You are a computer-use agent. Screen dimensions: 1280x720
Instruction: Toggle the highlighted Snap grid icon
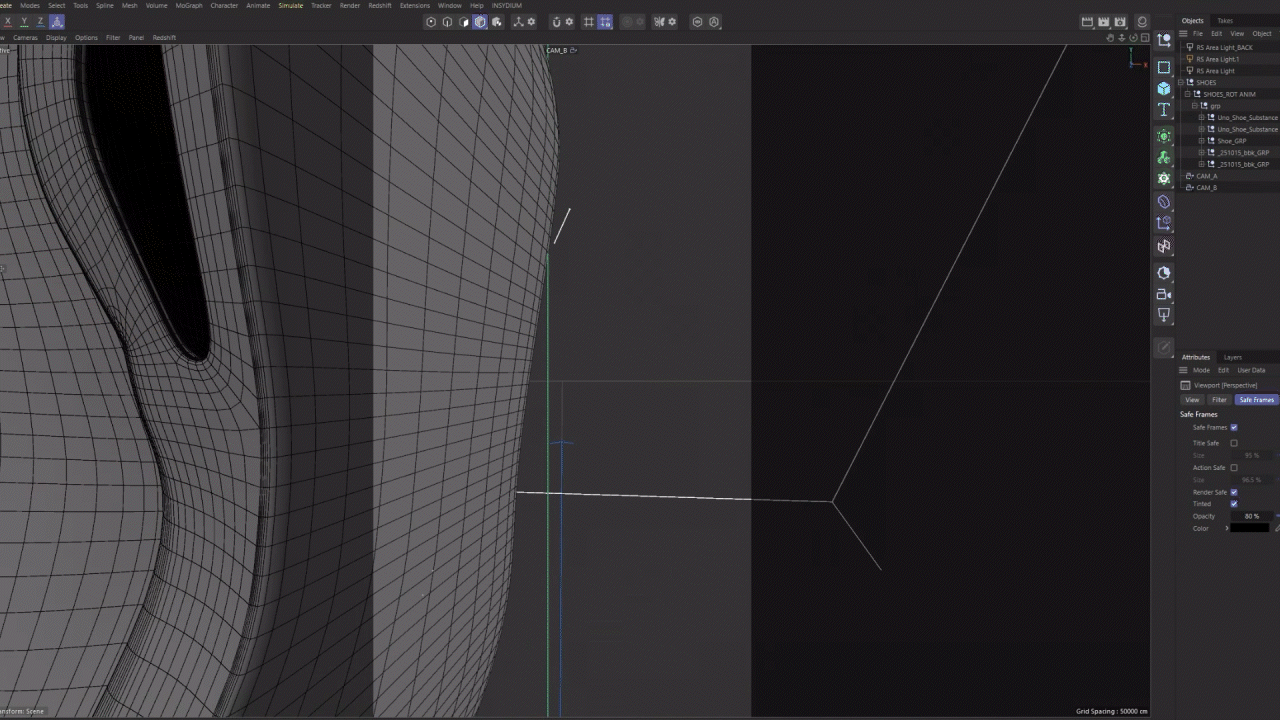coord(605,22)
